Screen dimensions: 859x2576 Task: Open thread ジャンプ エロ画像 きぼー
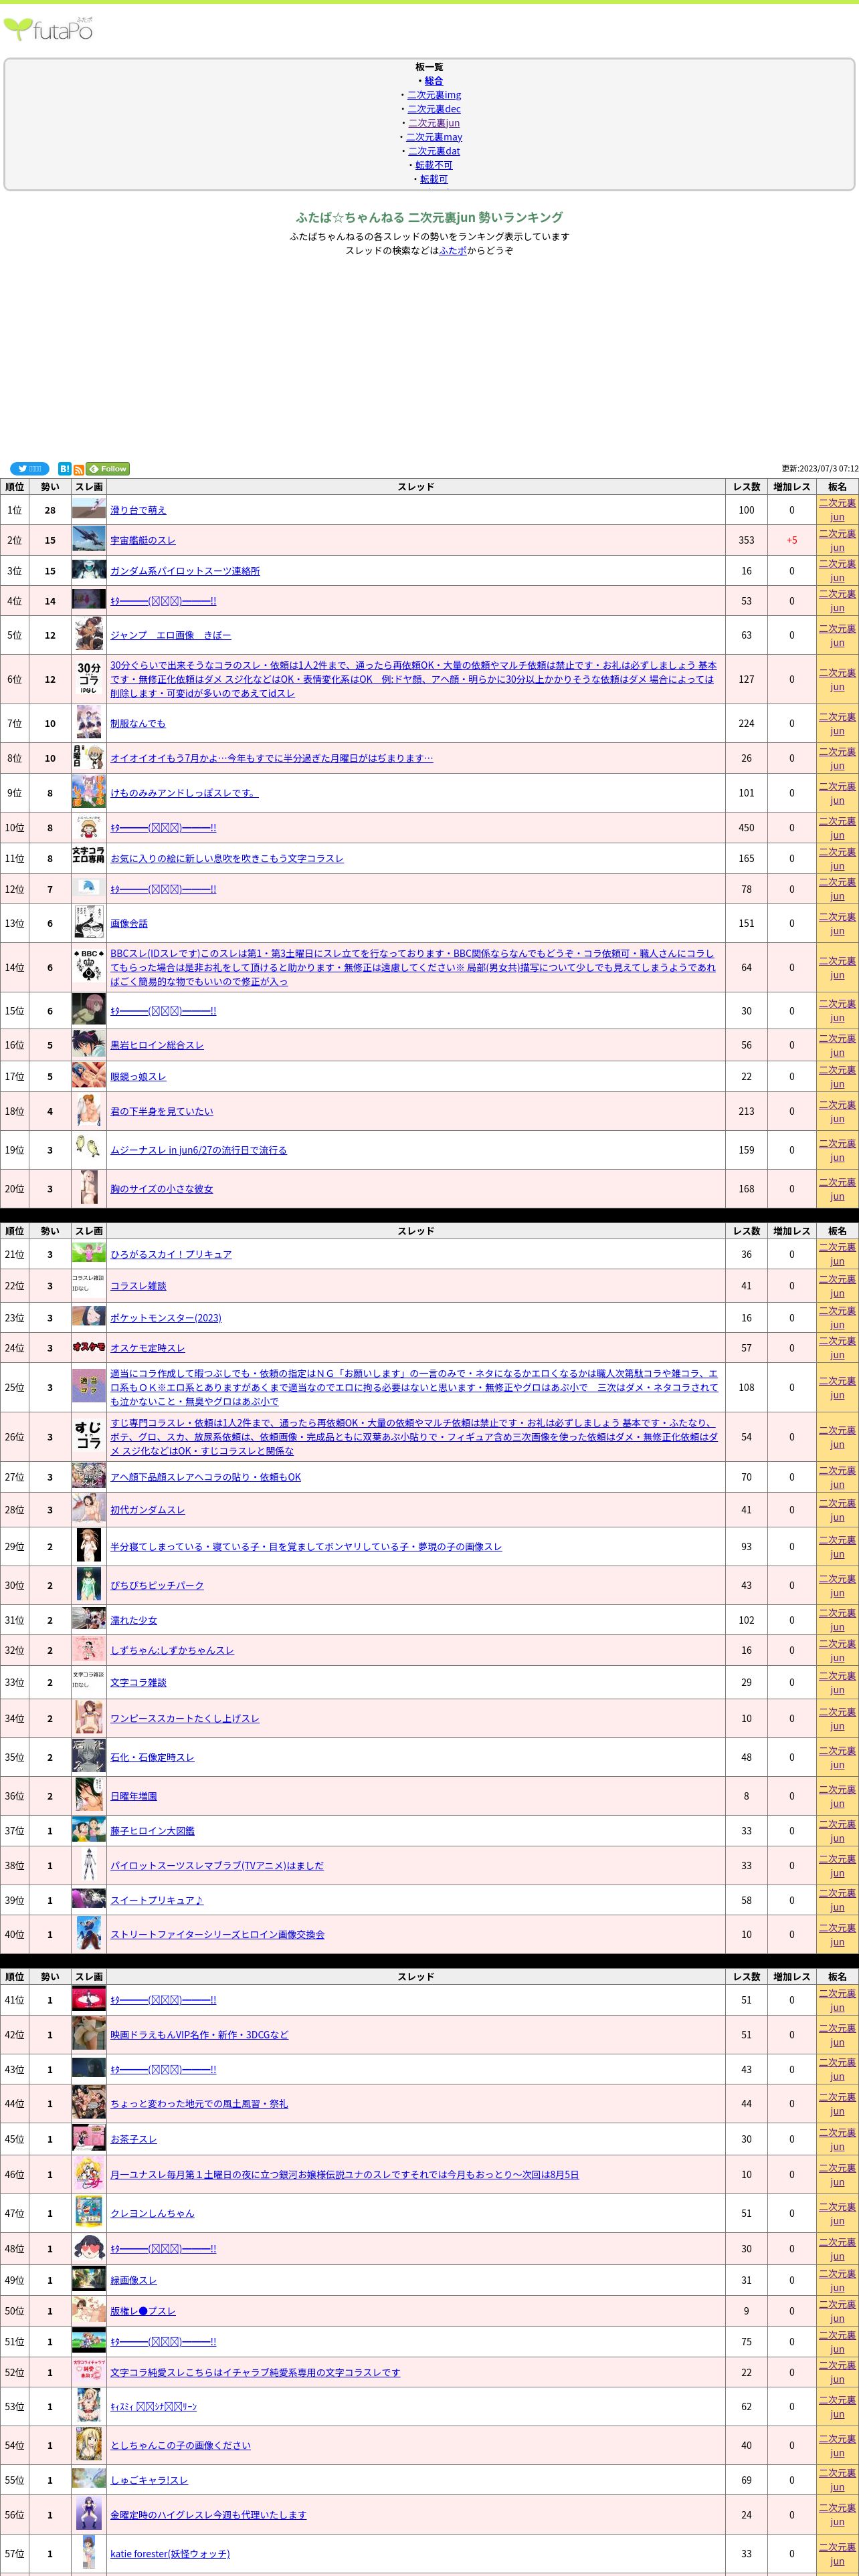tap(170, 635)
